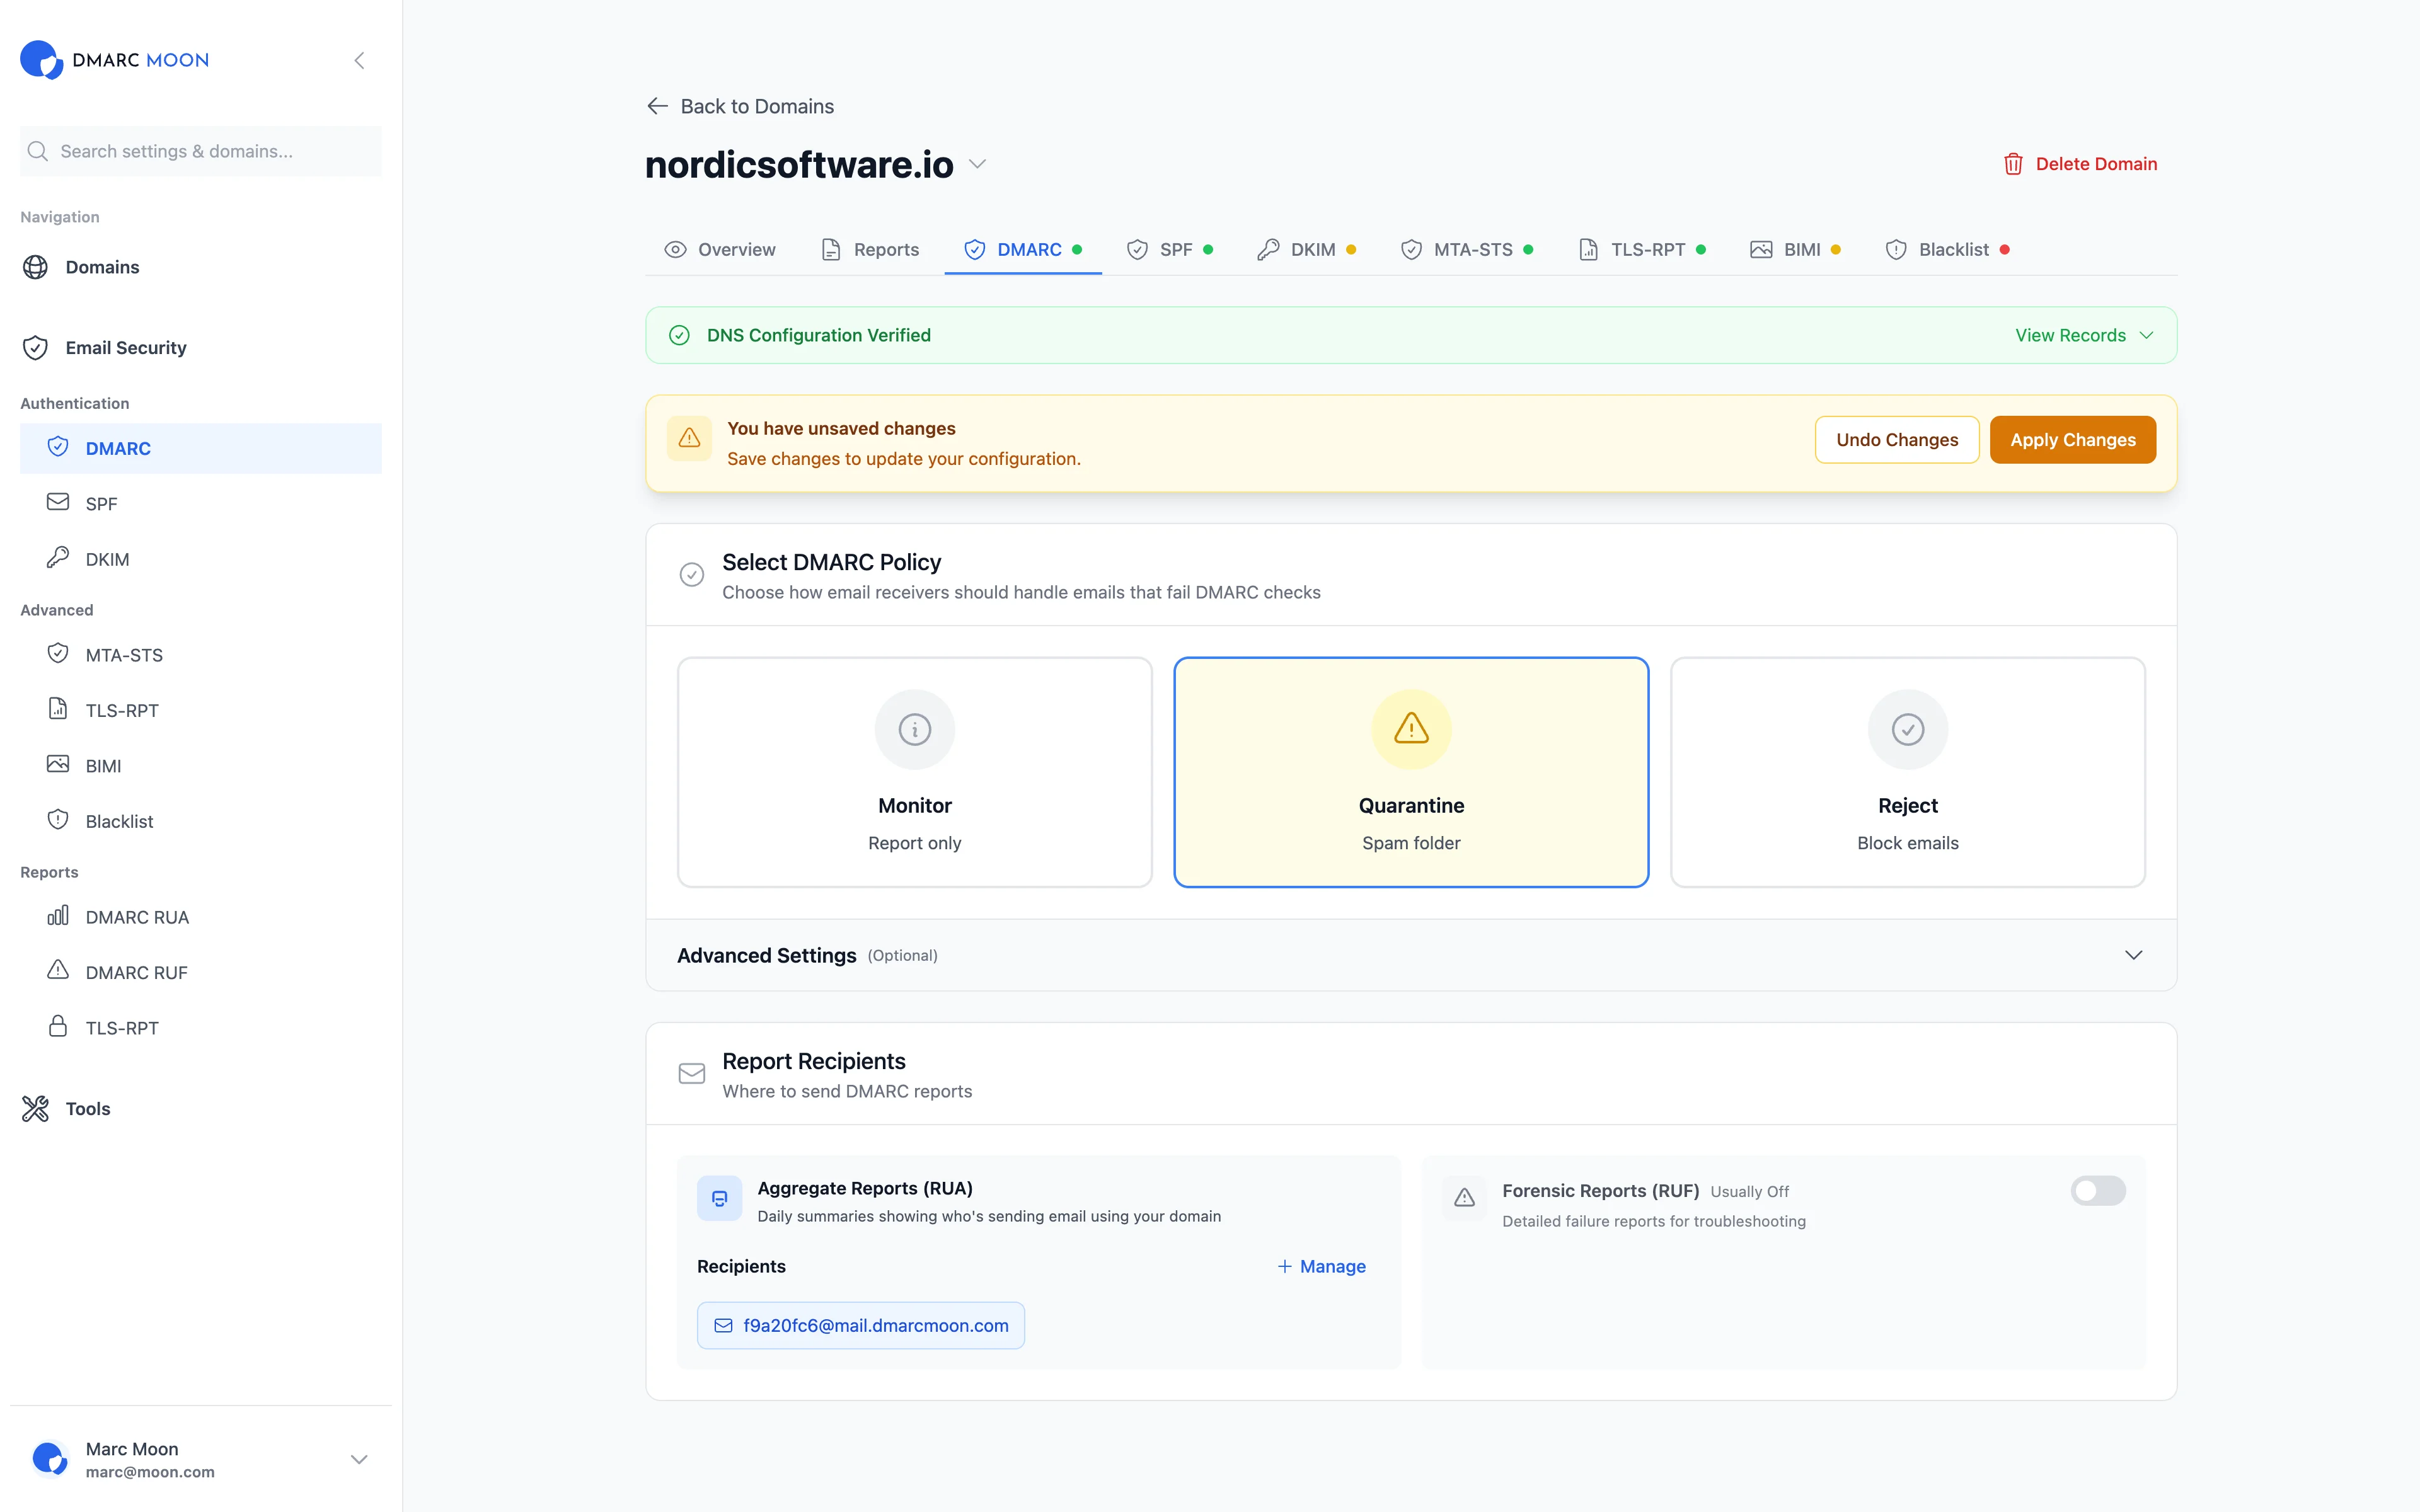The width and height of the screenshot is (2420, 1512).
Task: Select the Reject policy option
Action: click(1906, 771)
